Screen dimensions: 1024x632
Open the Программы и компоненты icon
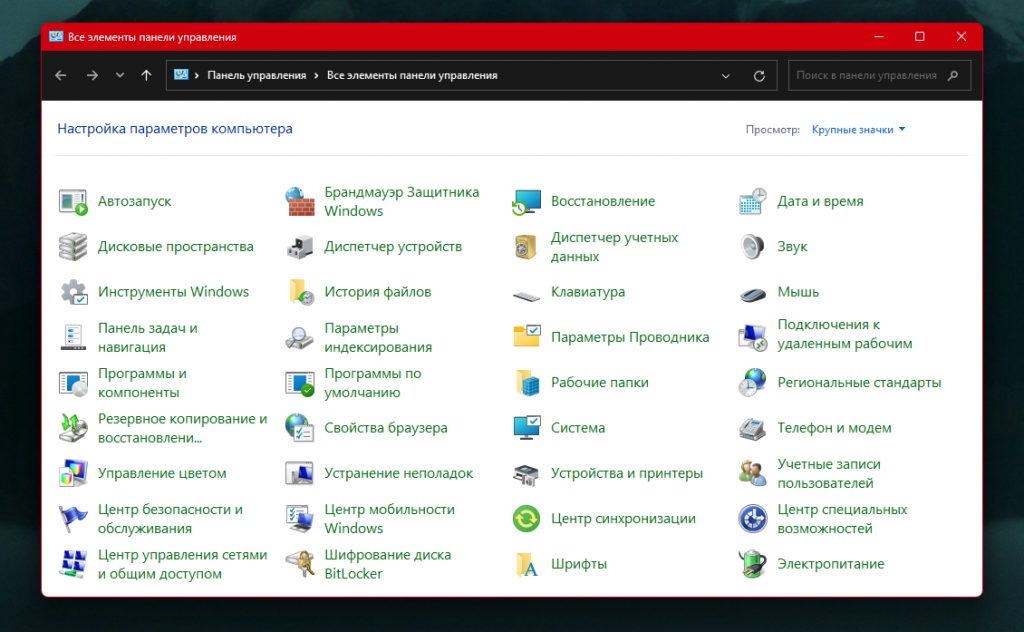coord(73,383)
